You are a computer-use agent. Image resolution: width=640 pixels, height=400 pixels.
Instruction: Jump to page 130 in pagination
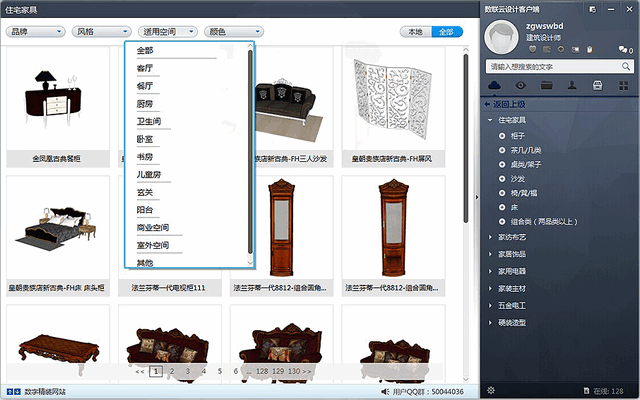click(294, 371)
